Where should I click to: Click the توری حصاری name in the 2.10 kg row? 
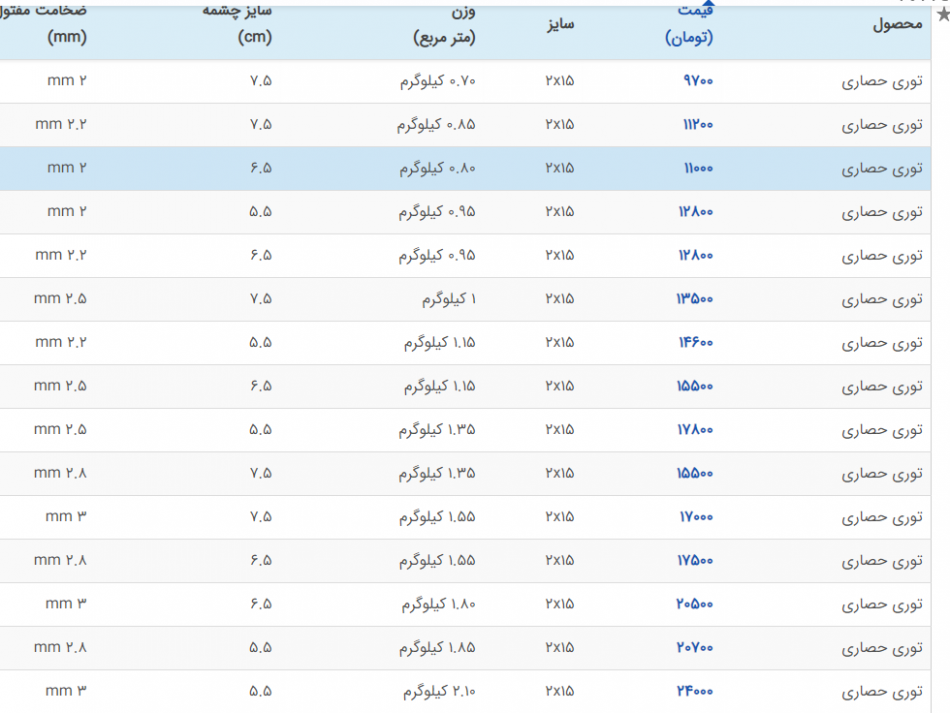tap(881, 691)
